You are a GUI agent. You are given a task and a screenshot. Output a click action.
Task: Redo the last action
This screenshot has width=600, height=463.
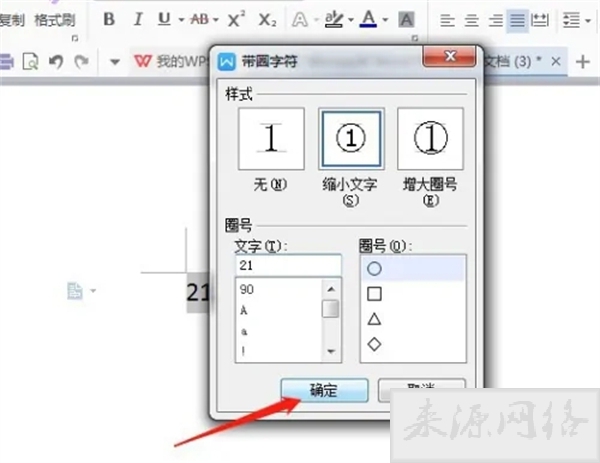tap(81, 61)
